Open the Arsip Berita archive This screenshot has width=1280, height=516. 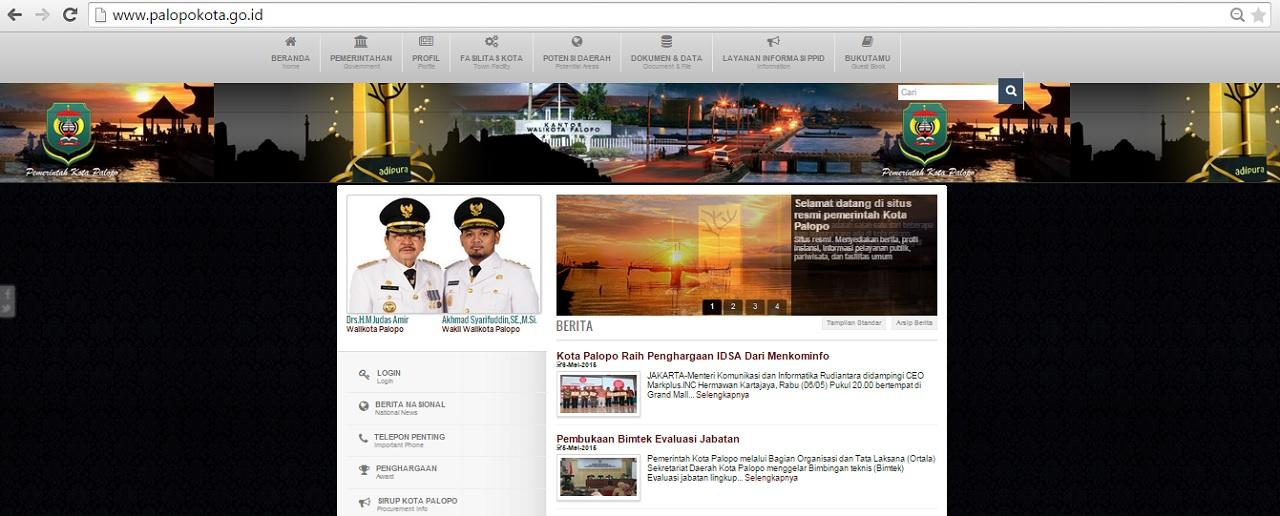pos(913,324)
